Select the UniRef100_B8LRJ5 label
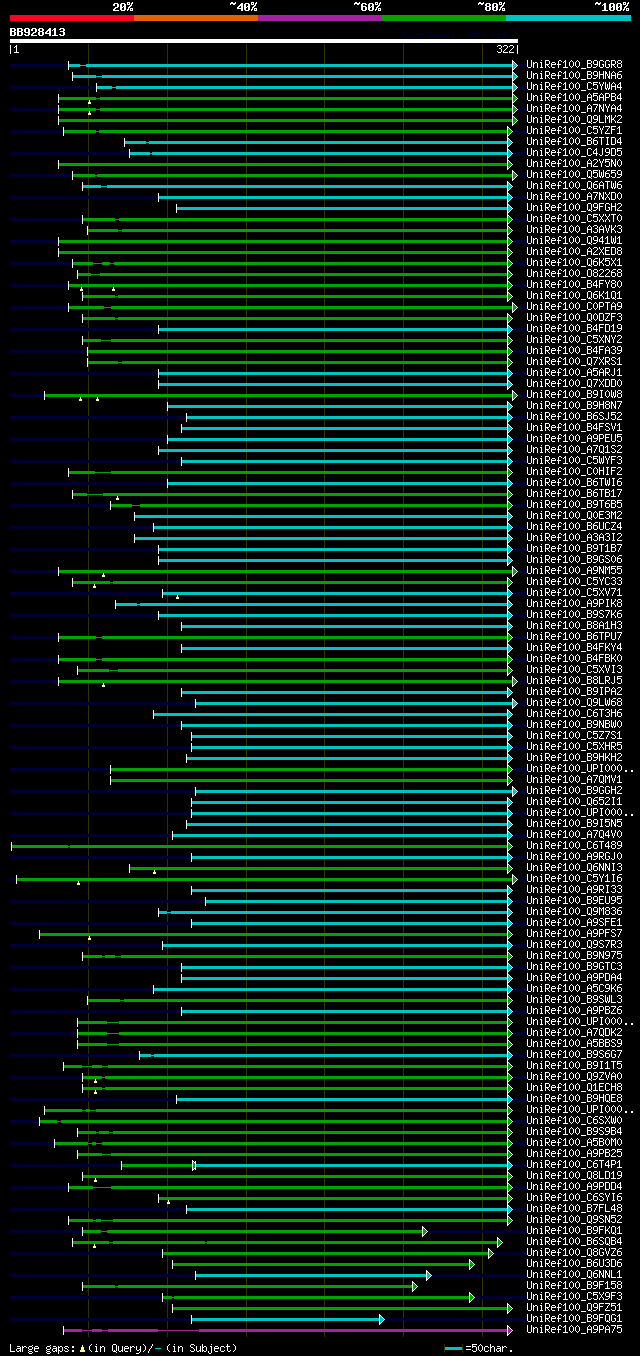 574,680
